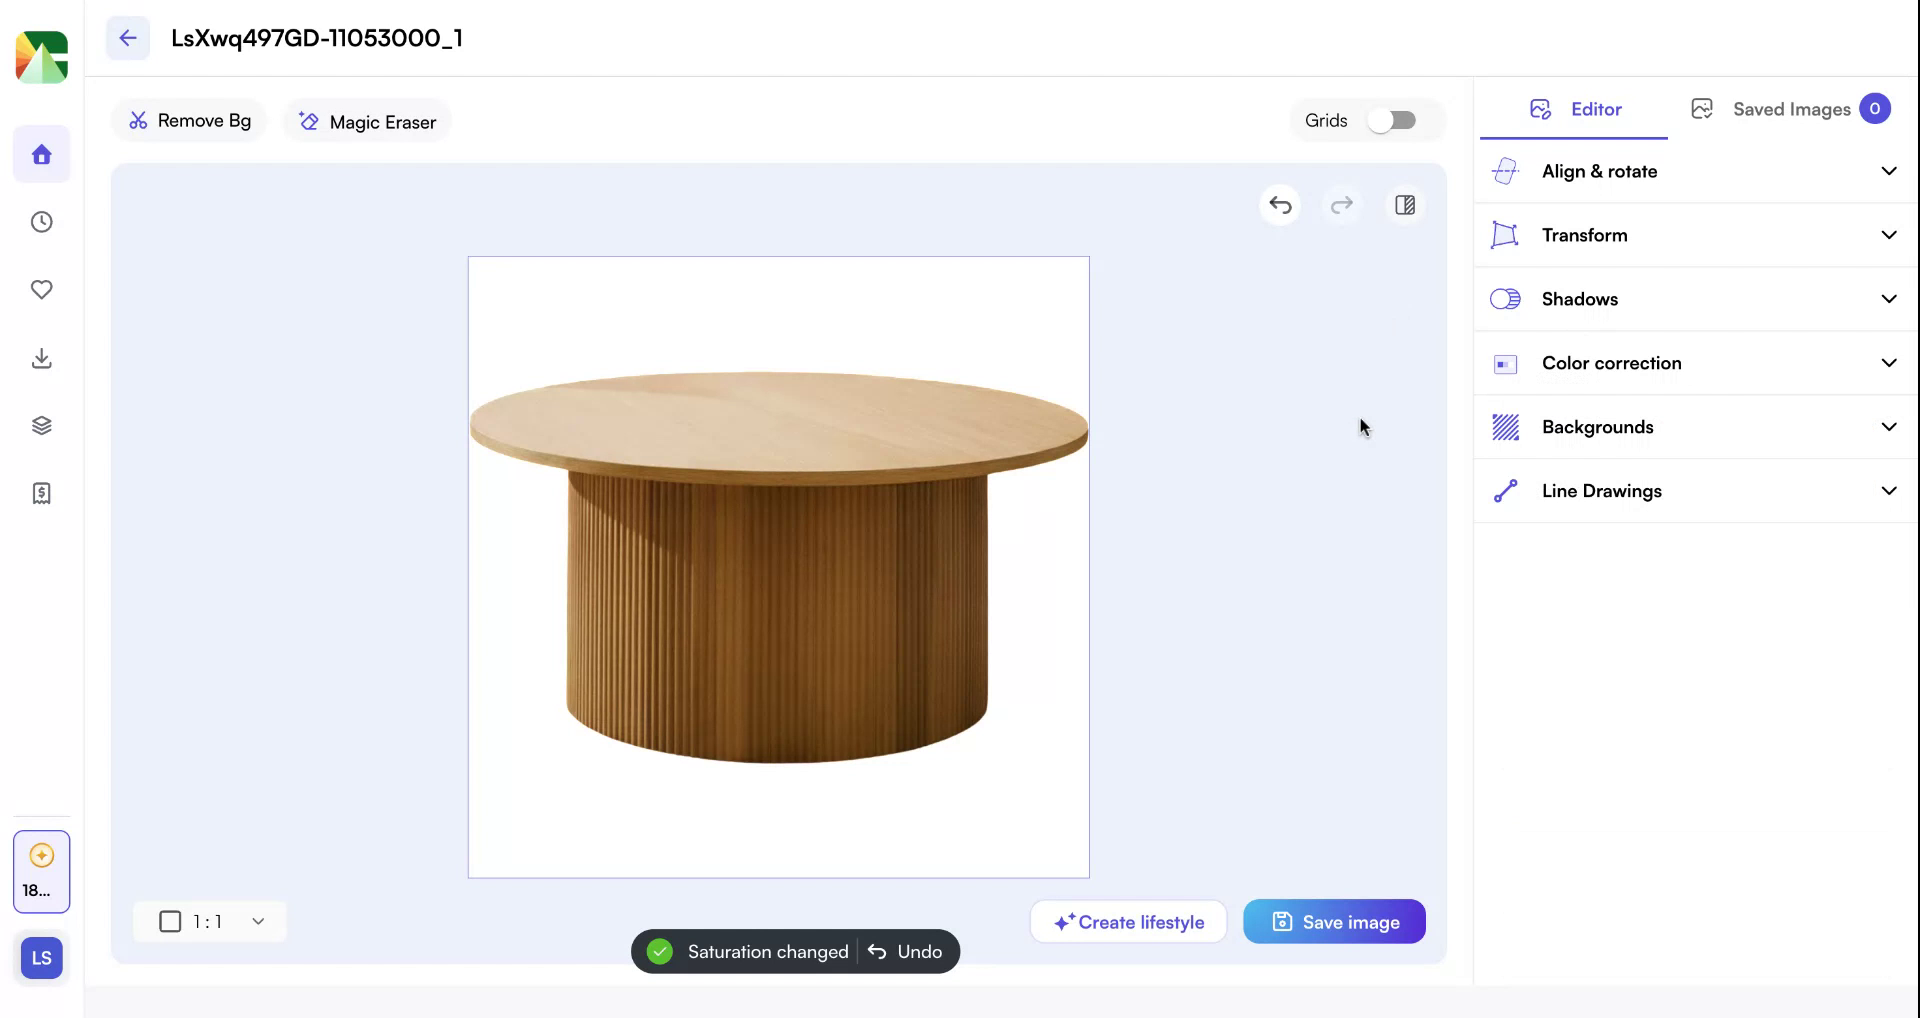The width and height of the screenshot is (1920, 1018).
Task: Click the redo arrow above the canvas
Action: point(1342,205)
